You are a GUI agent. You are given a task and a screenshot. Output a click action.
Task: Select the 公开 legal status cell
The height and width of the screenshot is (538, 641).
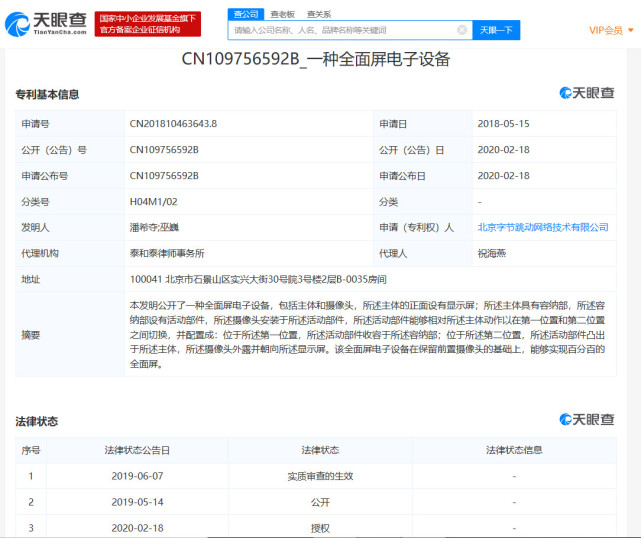point(320,502)
